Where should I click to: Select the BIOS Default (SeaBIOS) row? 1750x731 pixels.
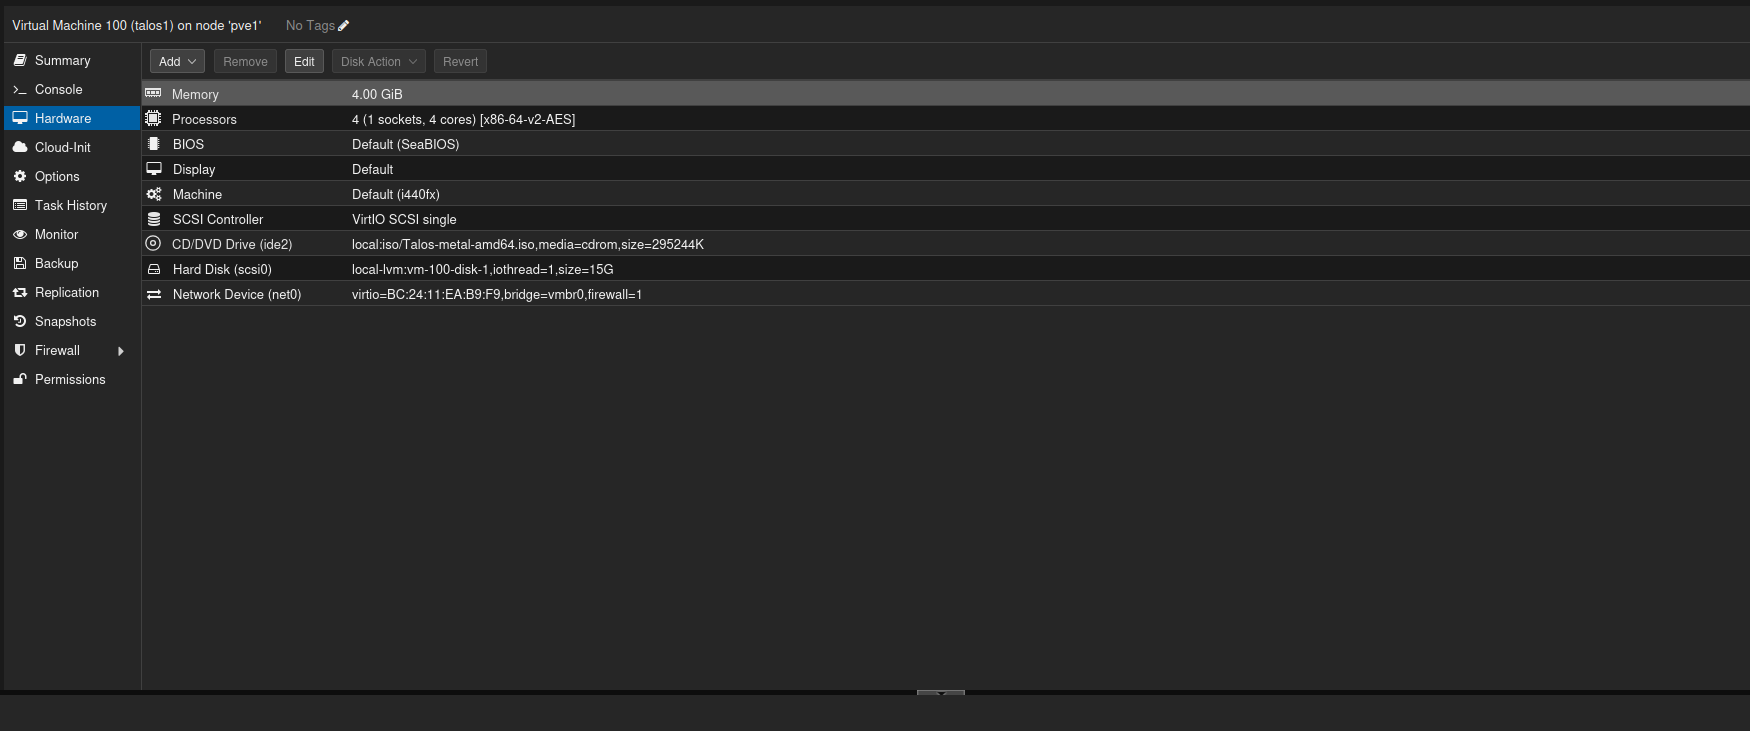pyautogui.click(x=405, y=144)
